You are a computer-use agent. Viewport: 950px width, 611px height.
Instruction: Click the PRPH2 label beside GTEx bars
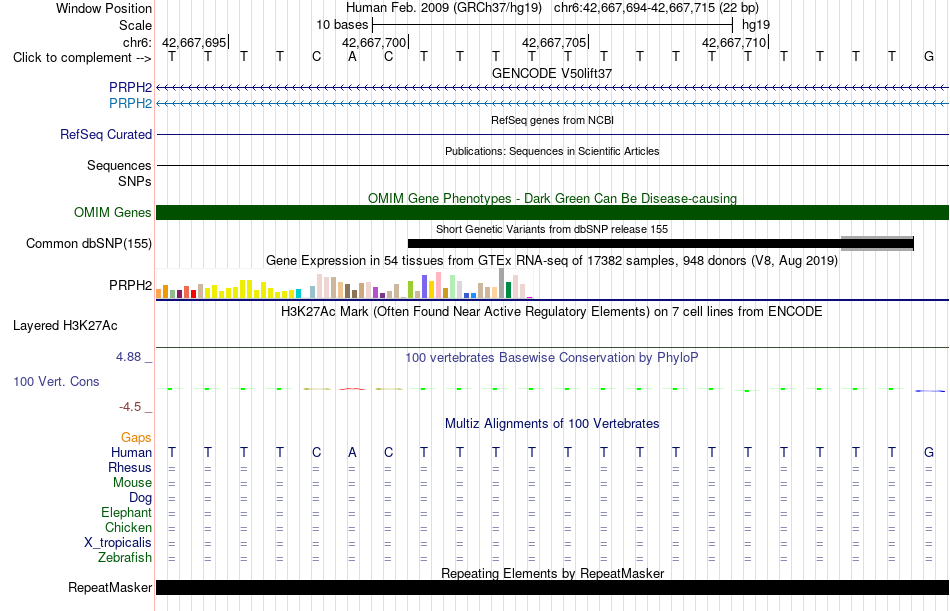click(x=130, y=285)
